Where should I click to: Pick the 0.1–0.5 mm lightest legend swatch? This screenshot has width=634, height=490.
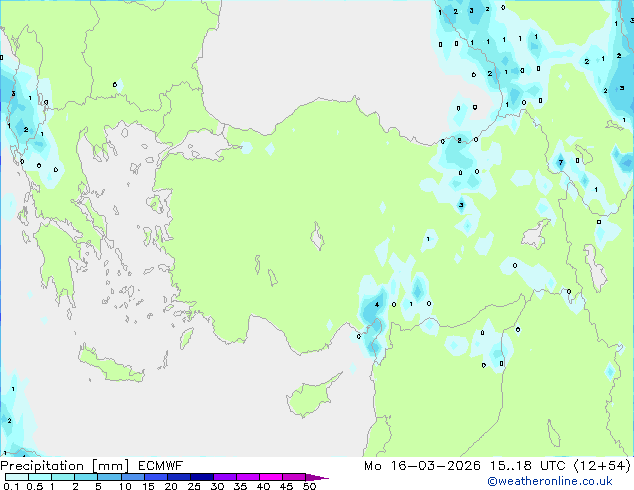17,477
